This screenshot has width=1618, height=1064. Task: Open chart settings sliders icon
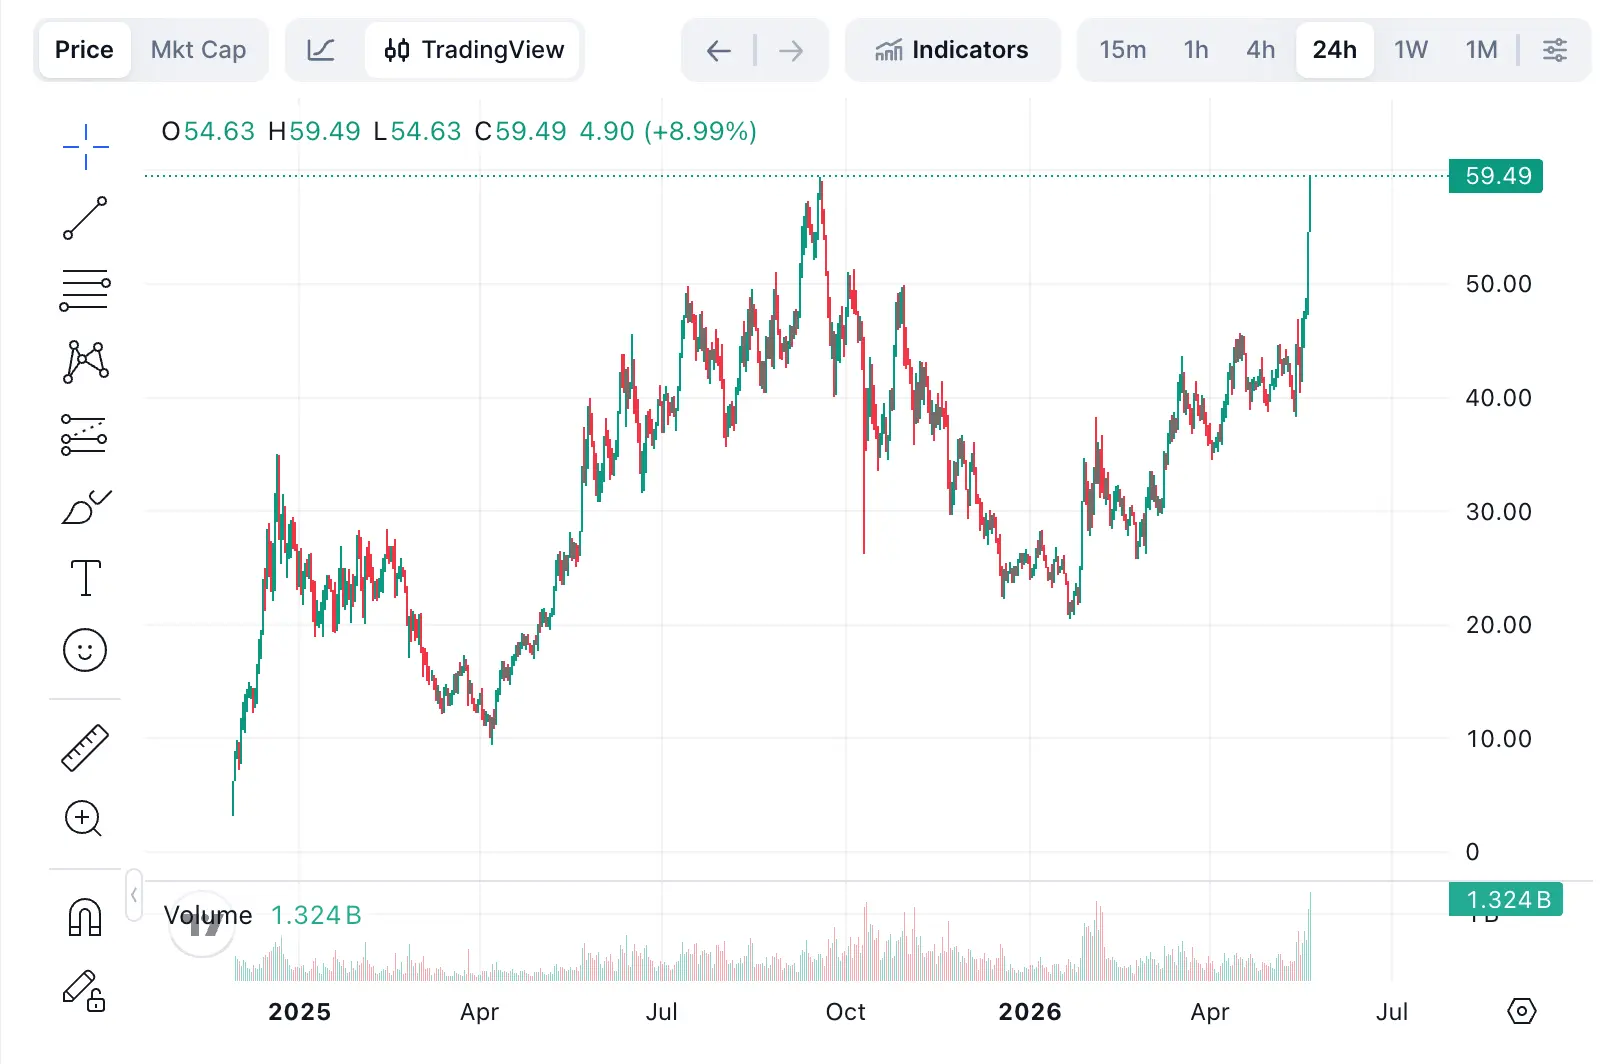[x=1555, y=50]
